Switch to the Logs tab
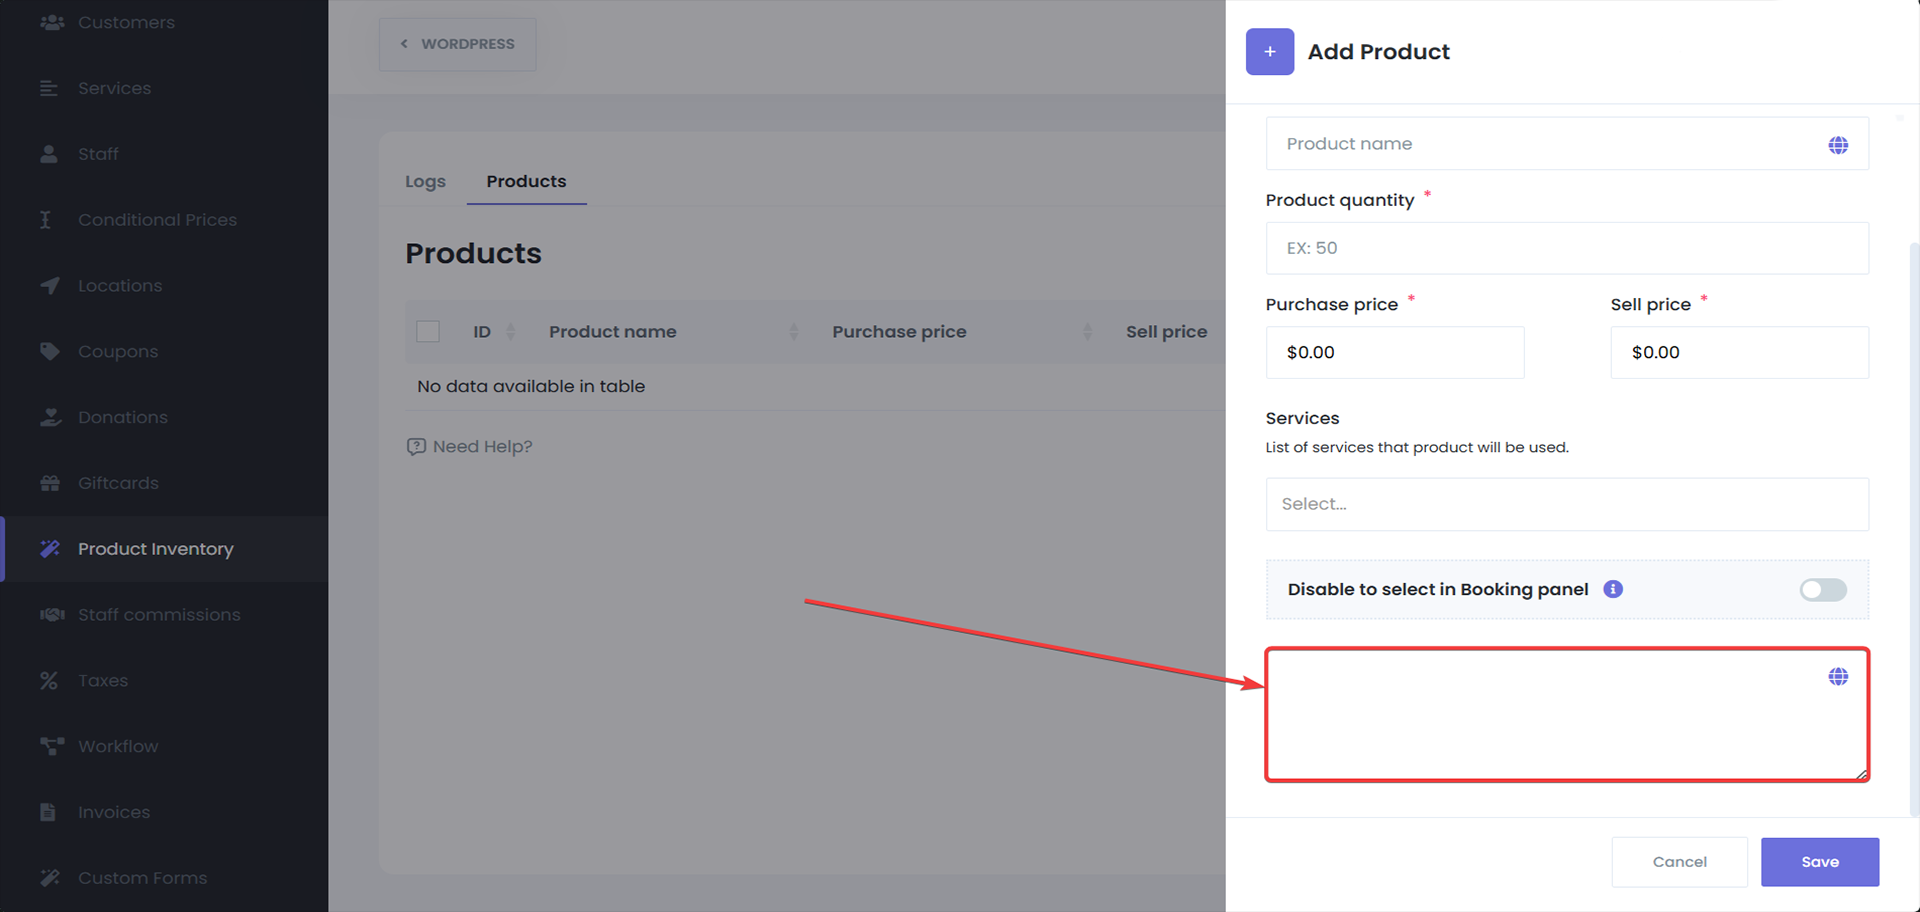The image size is (1920, 912). pos(425,181)
